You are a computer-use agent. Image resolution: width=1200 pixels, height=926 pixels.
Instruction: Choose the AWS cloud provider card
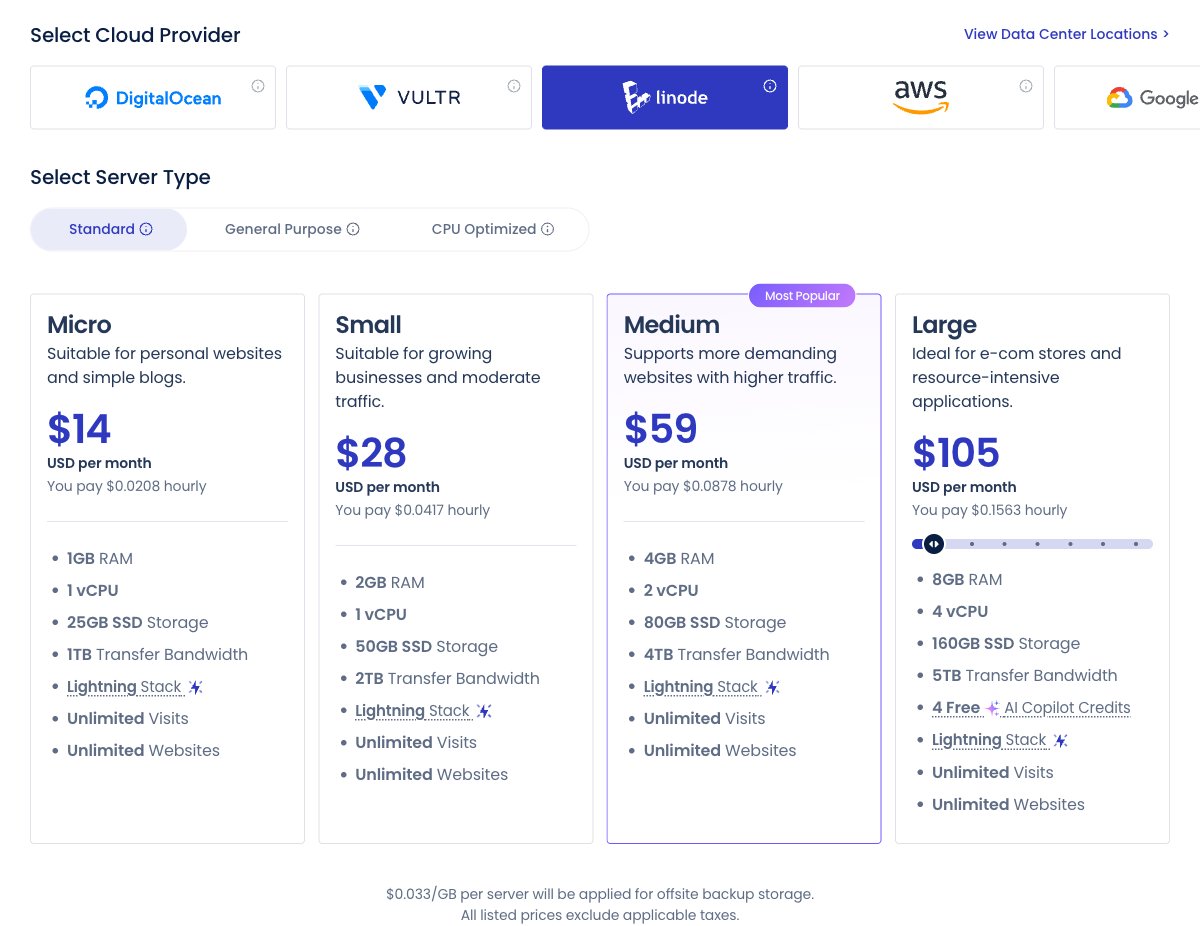[x=921, y=98]
